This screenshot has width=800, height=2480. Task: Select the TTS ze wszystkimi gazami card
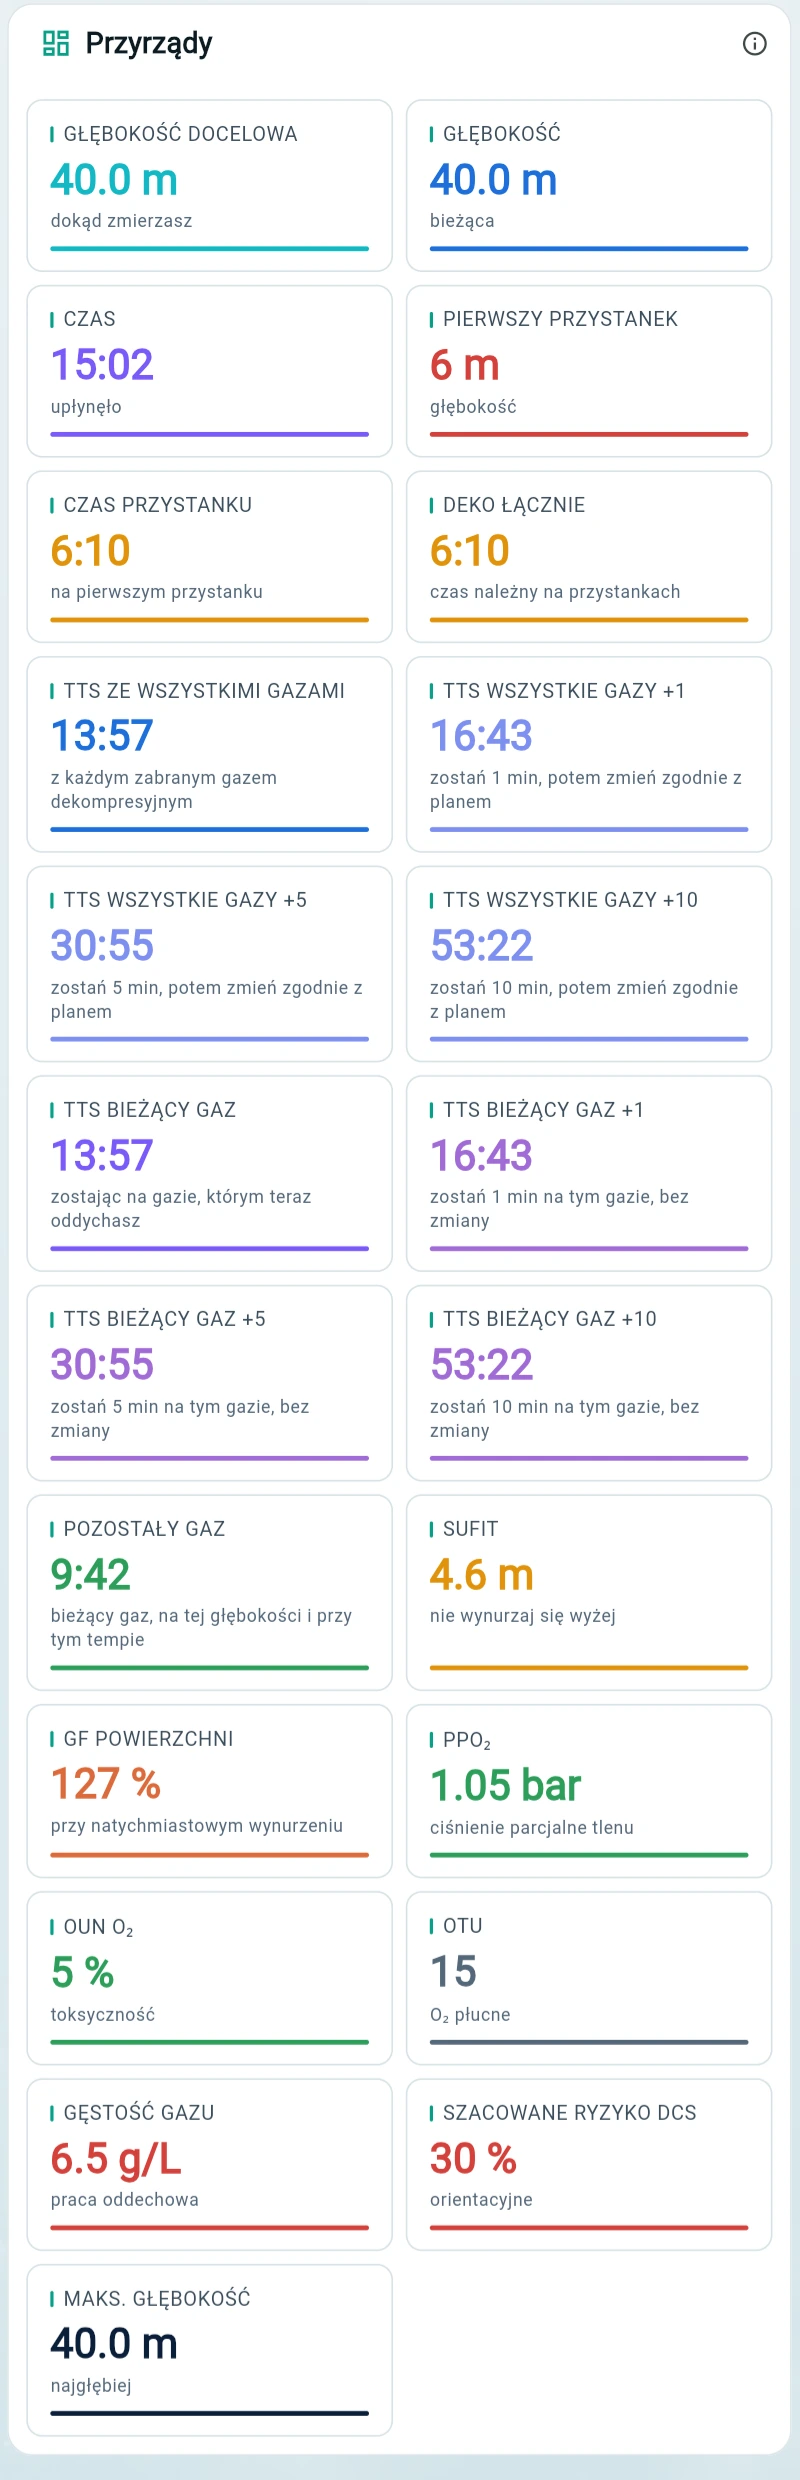point(210,754)
